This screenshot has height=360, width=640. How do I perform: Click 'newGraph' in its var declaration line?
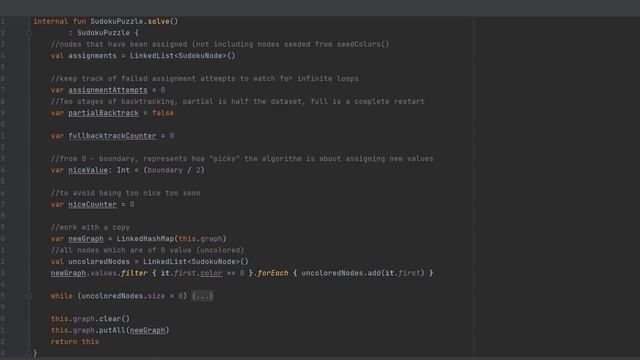pyautogui.click(x=86, y=238)
